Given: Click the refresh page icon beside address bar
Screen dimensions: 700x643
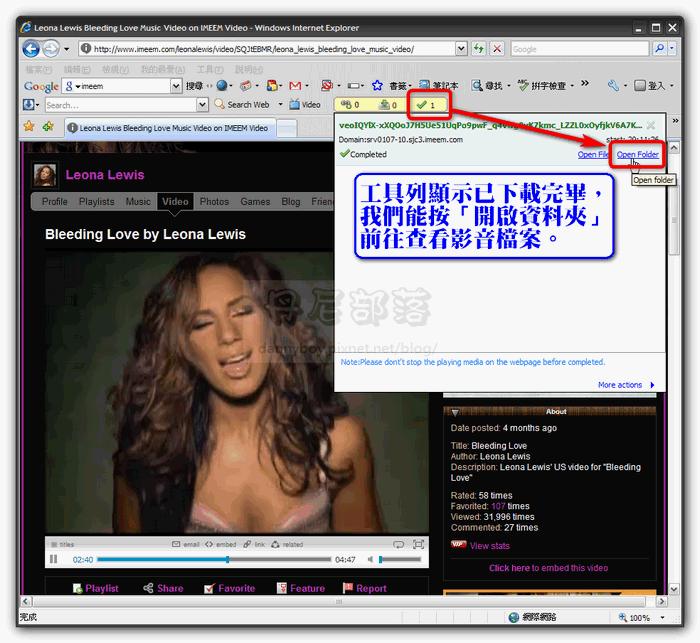Looking at the screenshot, I should pyautogui.click(x=479, y=48).
